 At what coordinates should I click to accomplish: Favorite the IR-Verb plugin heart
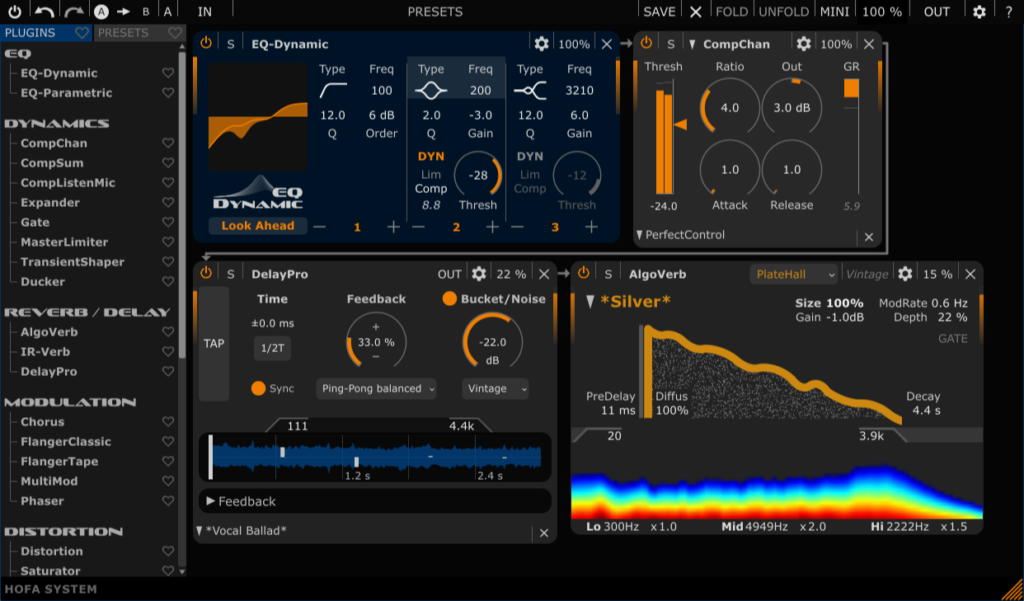pos(168,351)
